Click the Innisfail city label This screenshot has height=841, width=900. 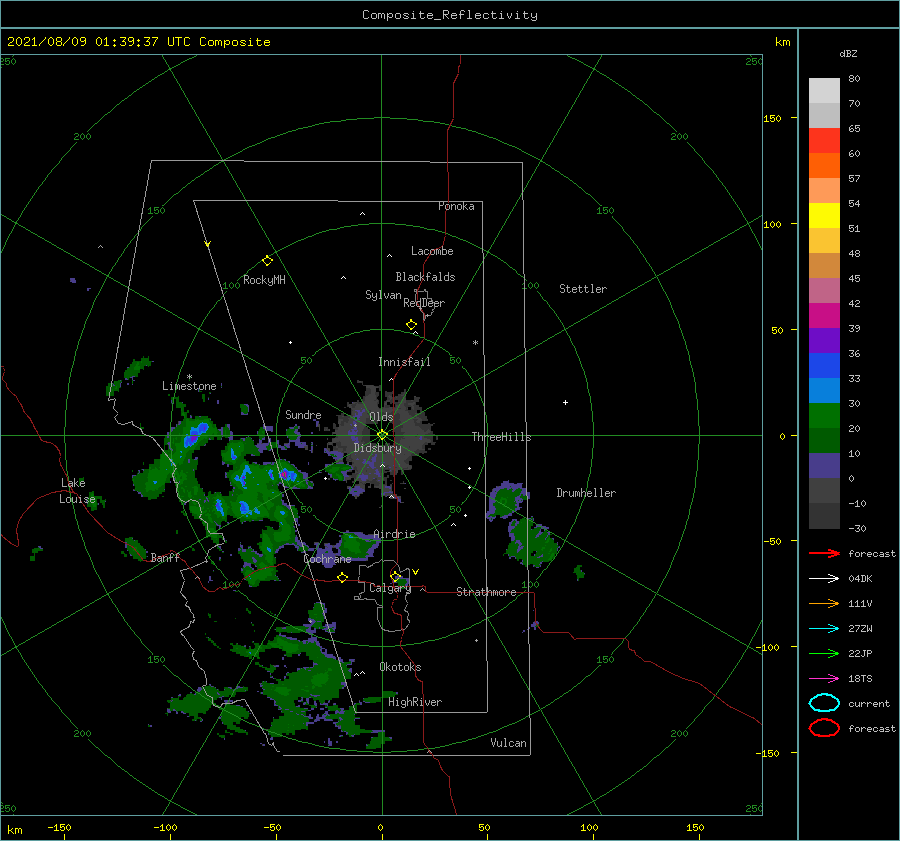click(404, 362)
